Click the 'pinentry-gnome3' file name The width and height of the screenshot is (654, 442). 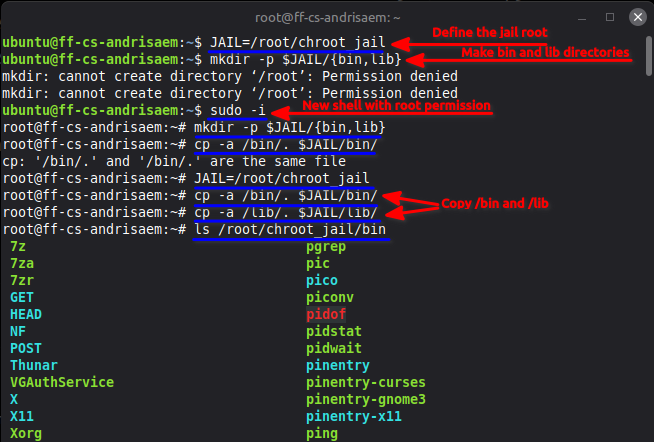pyautogui.click(x=366, y=400)
